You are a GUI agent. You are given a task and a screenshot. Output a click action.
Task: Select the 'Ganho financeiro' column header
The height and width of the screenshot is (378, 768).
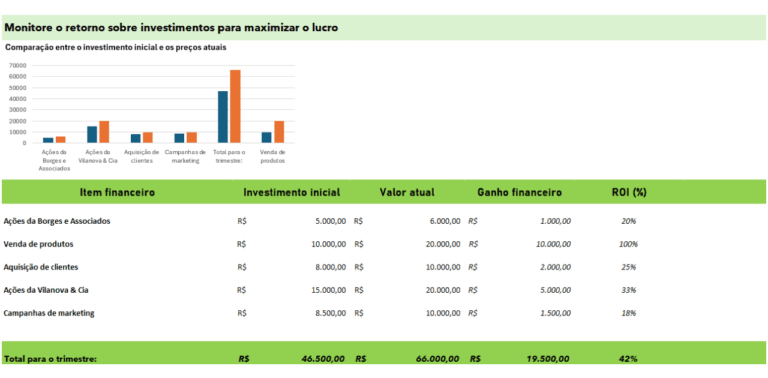(520, 192)
